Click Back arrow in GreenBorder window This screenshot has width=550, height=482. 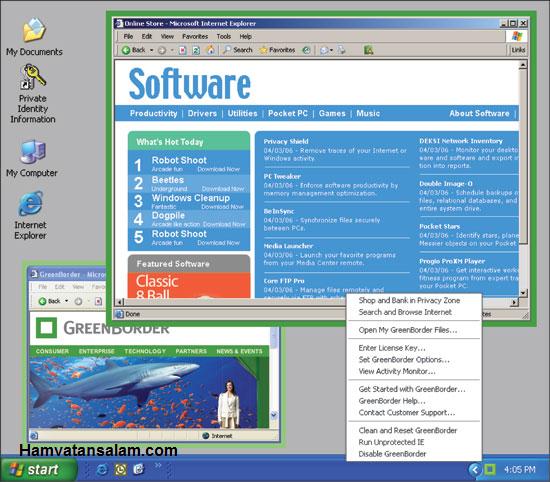pos(42,301)
